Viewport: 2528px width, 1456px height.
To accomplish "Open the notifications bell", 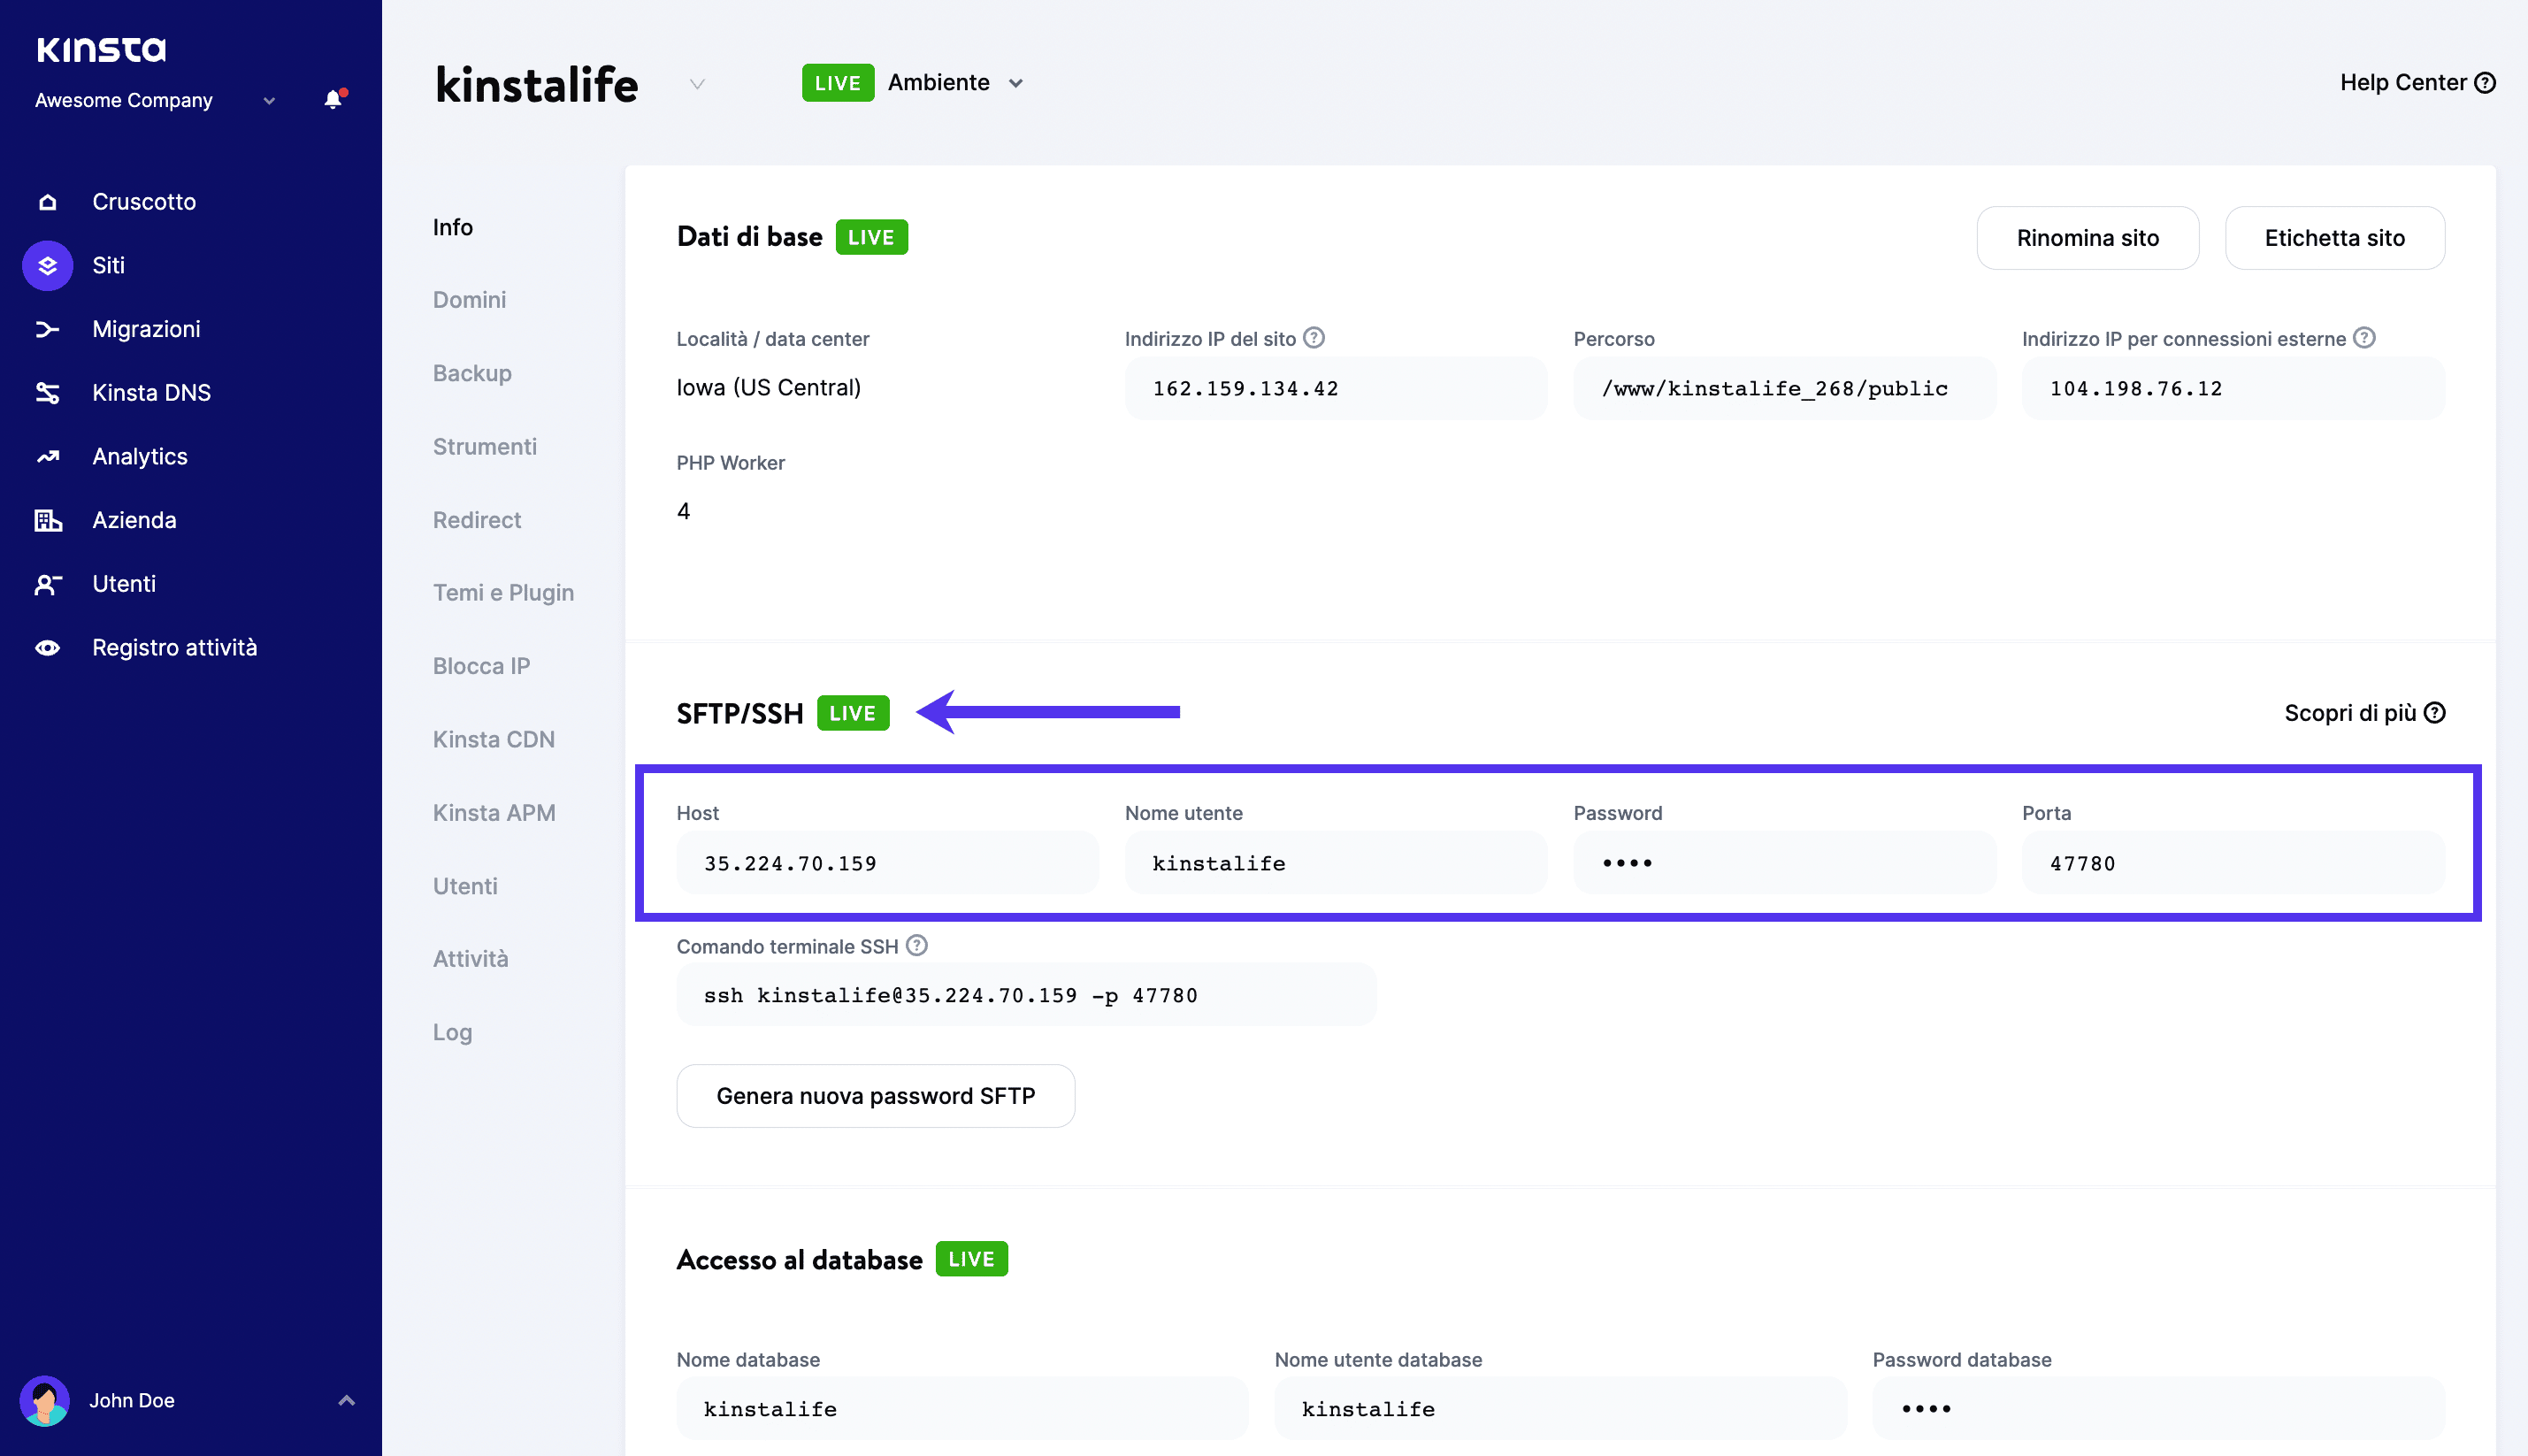I will [331, 99].
